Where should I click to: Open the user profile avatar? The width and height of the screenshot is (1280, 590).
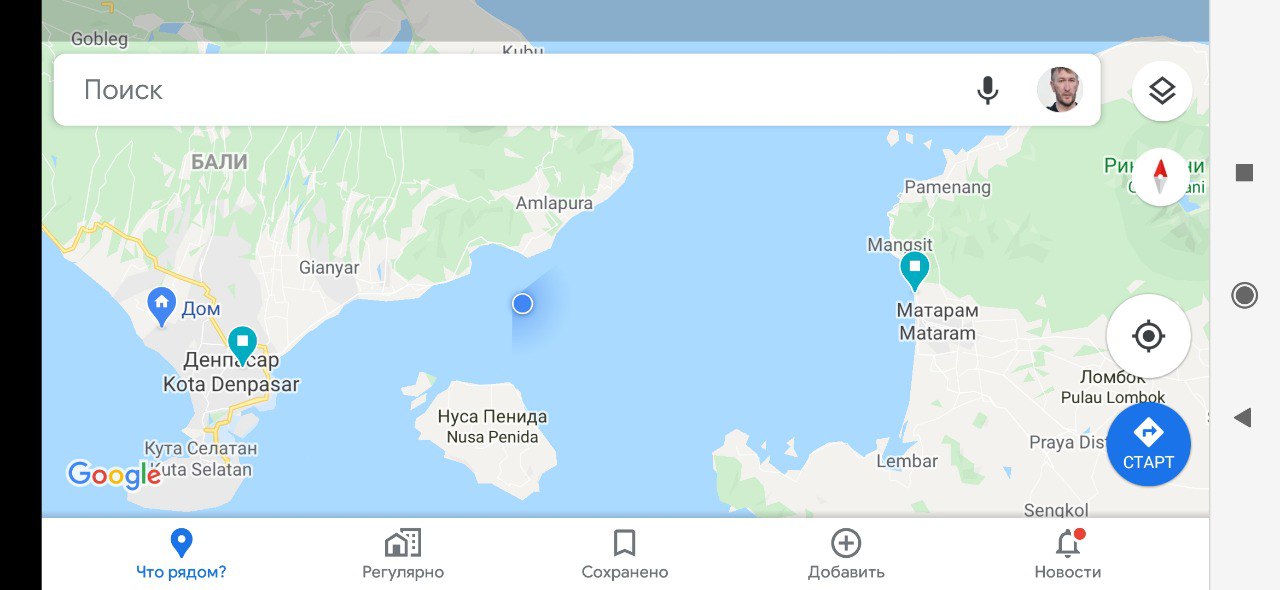click(1060, 90)
